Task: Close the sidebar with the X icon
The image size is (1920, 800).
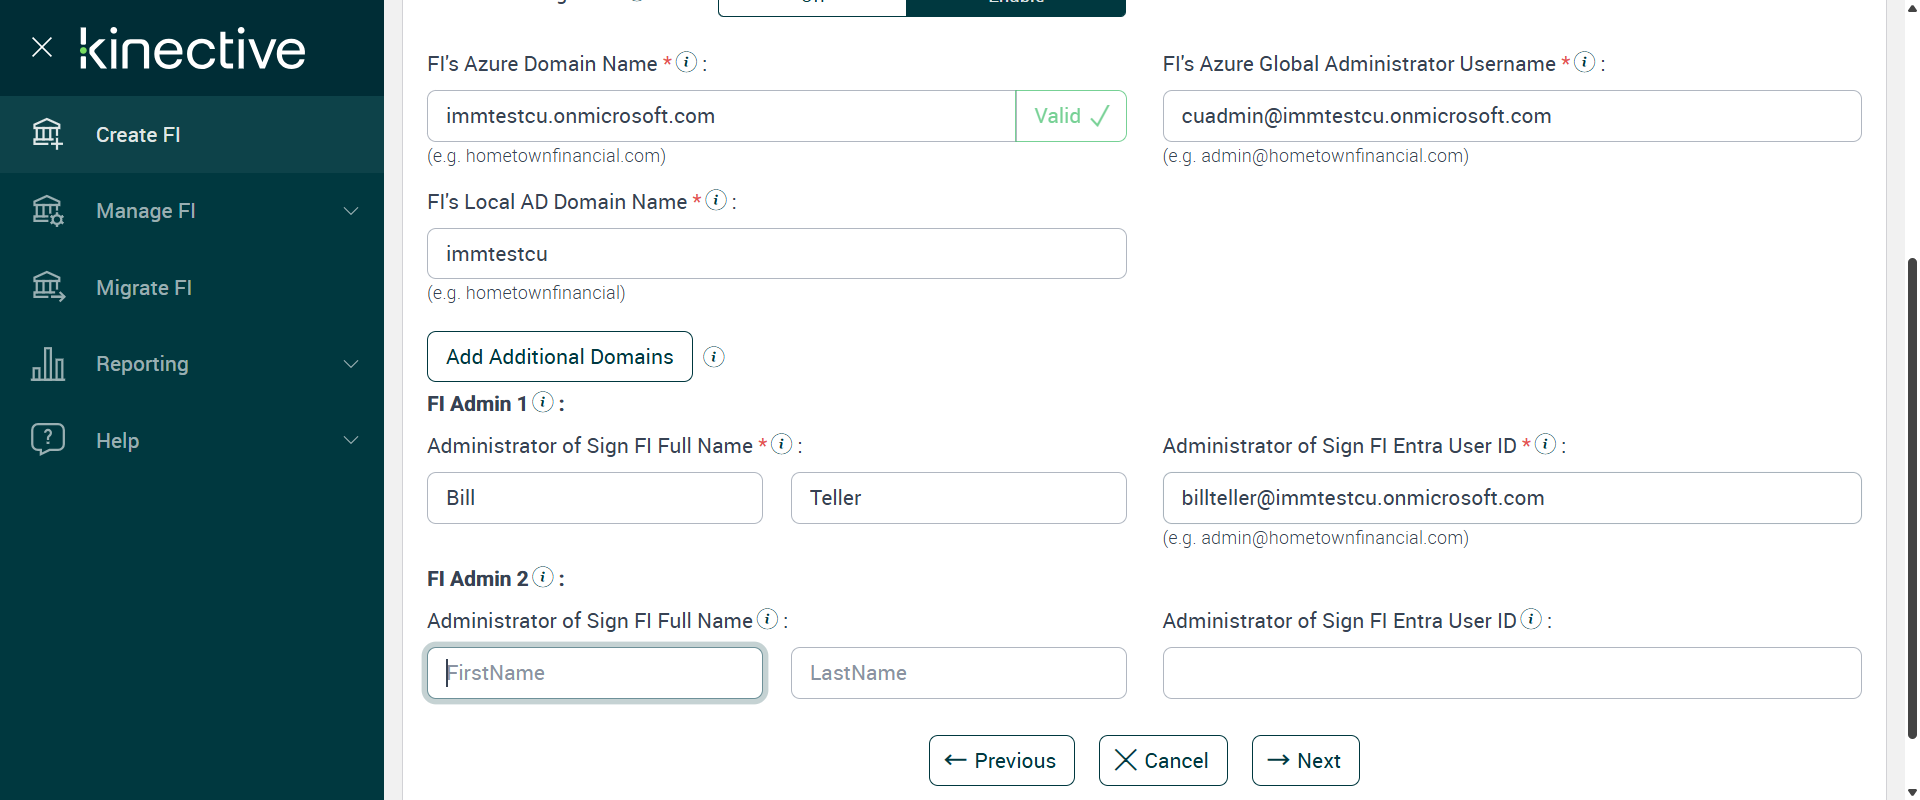Action: (x=42, y=47)
